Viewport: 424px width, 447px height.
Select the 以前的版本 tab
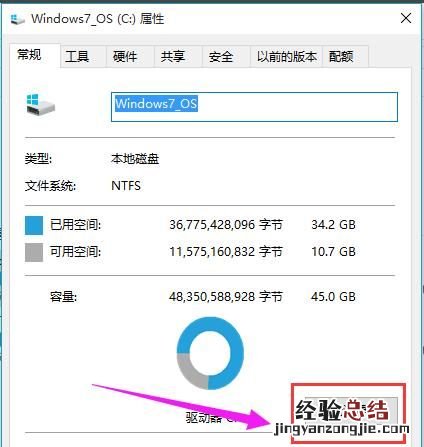tap(287, 56)
